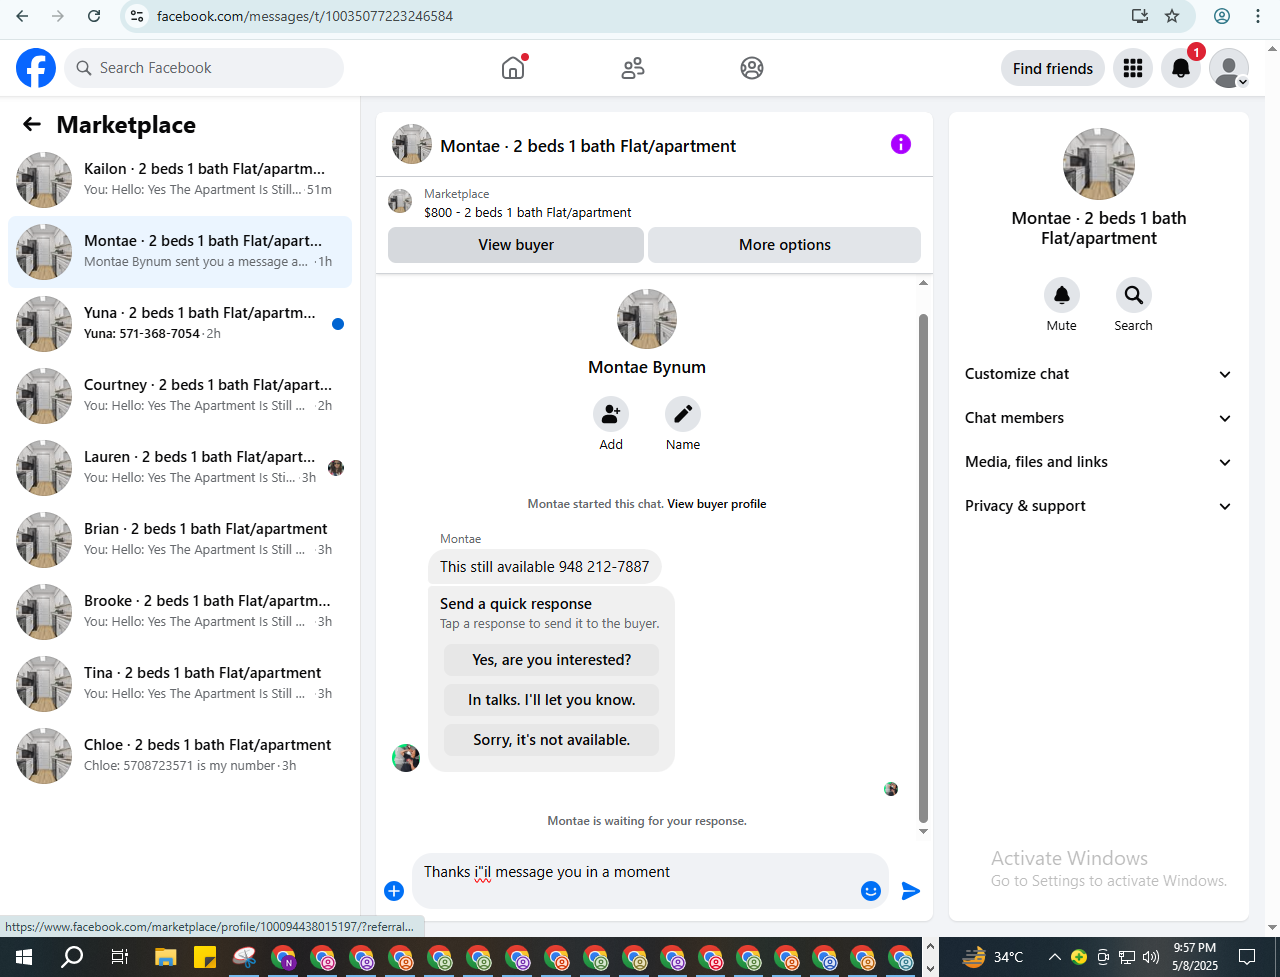Bookmark this page with star icon
This screenshot has height=977, width=1280.
pos(1172,16)
